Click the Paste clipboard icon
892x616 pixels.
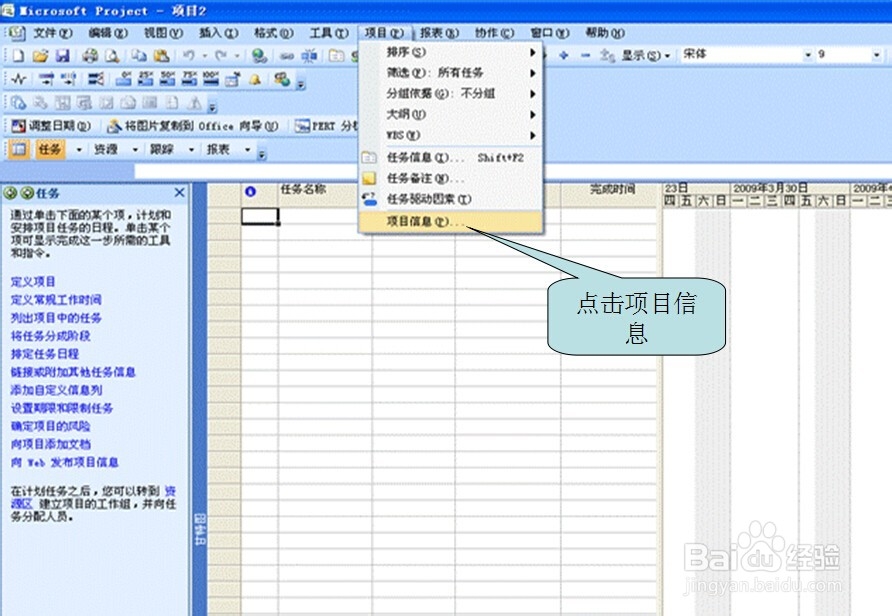click(162, 56)
